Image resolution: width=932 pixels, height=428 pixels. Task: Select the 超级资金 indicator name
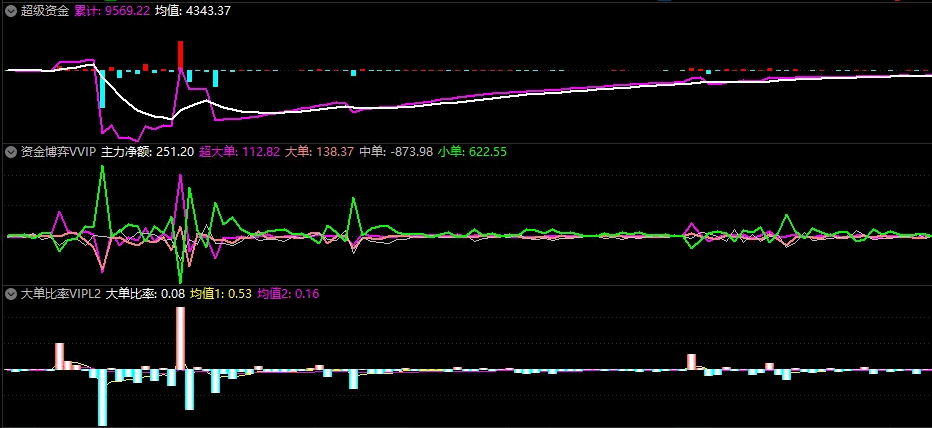pyautogui.click(x=45, y=11)
